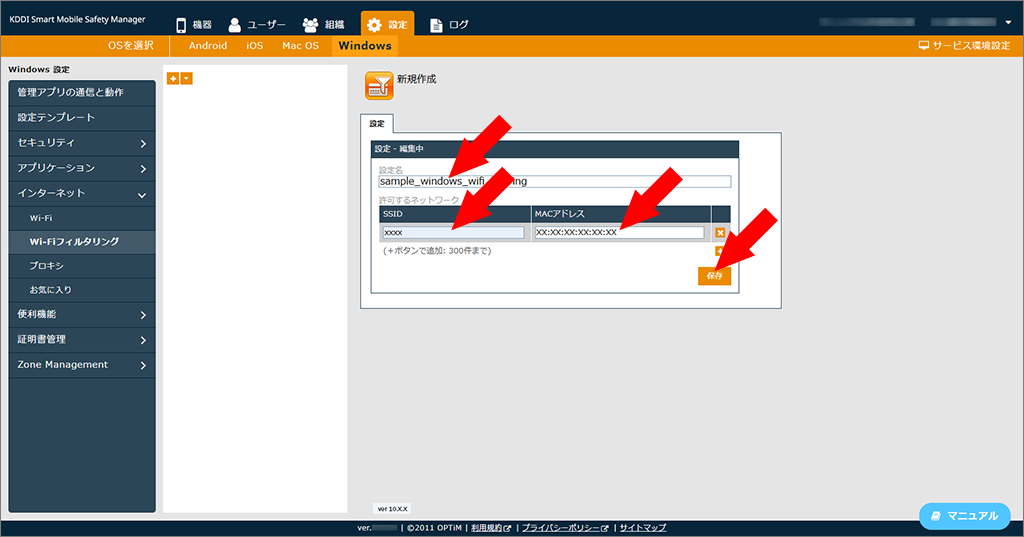Screen dimensions: 1024x537
Task: Expand the セキュリティ sidebar section
Action: click(82, 143)
